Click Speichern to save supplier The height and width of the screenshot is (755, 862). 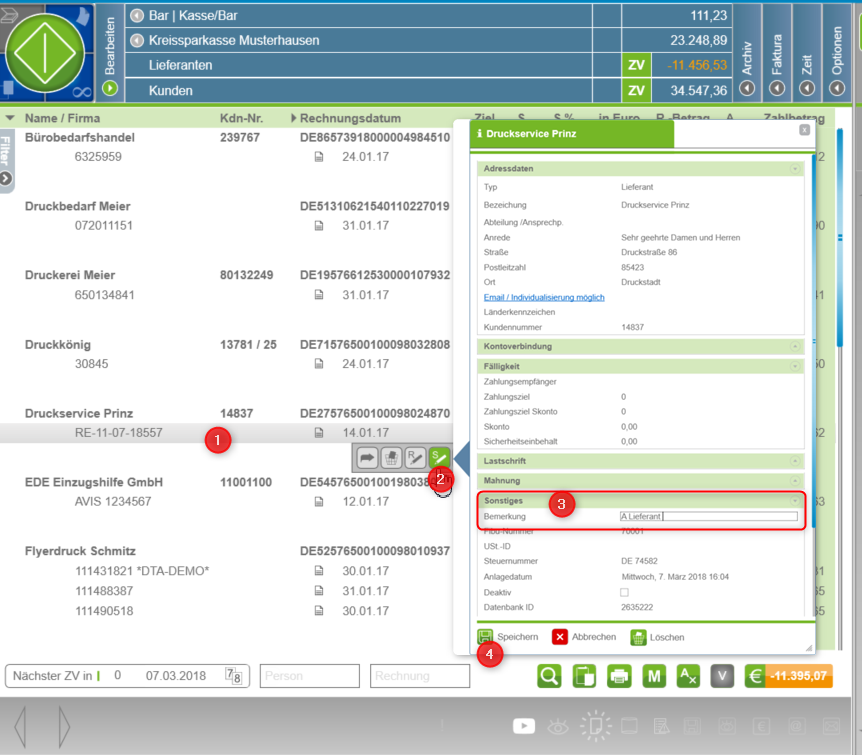[x=508, y=637]
